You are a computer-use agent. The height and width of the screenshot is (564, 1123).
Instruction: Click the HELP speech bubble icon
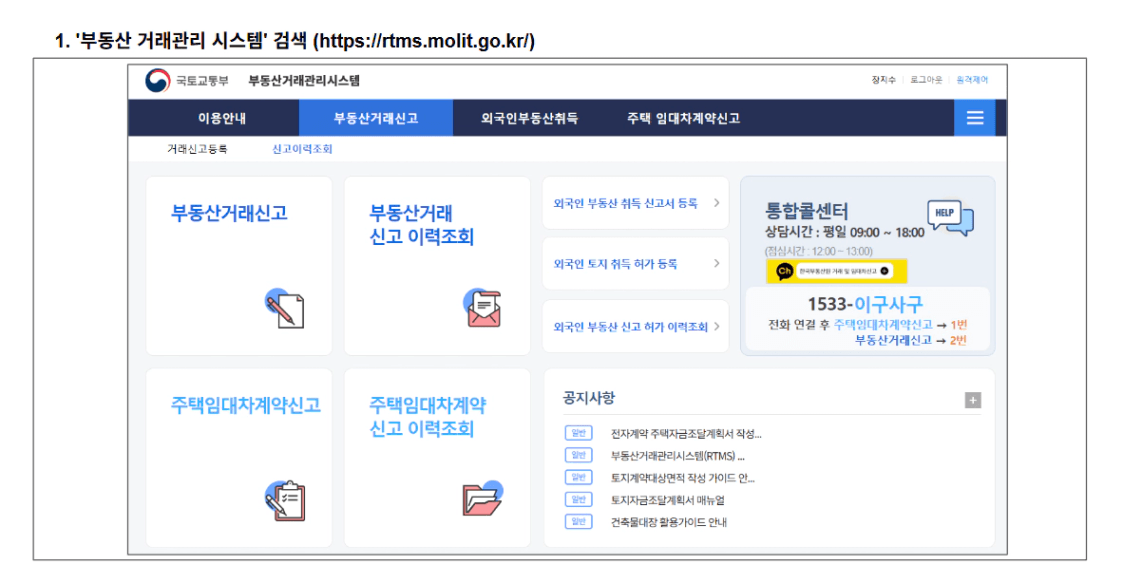(950, 218)
